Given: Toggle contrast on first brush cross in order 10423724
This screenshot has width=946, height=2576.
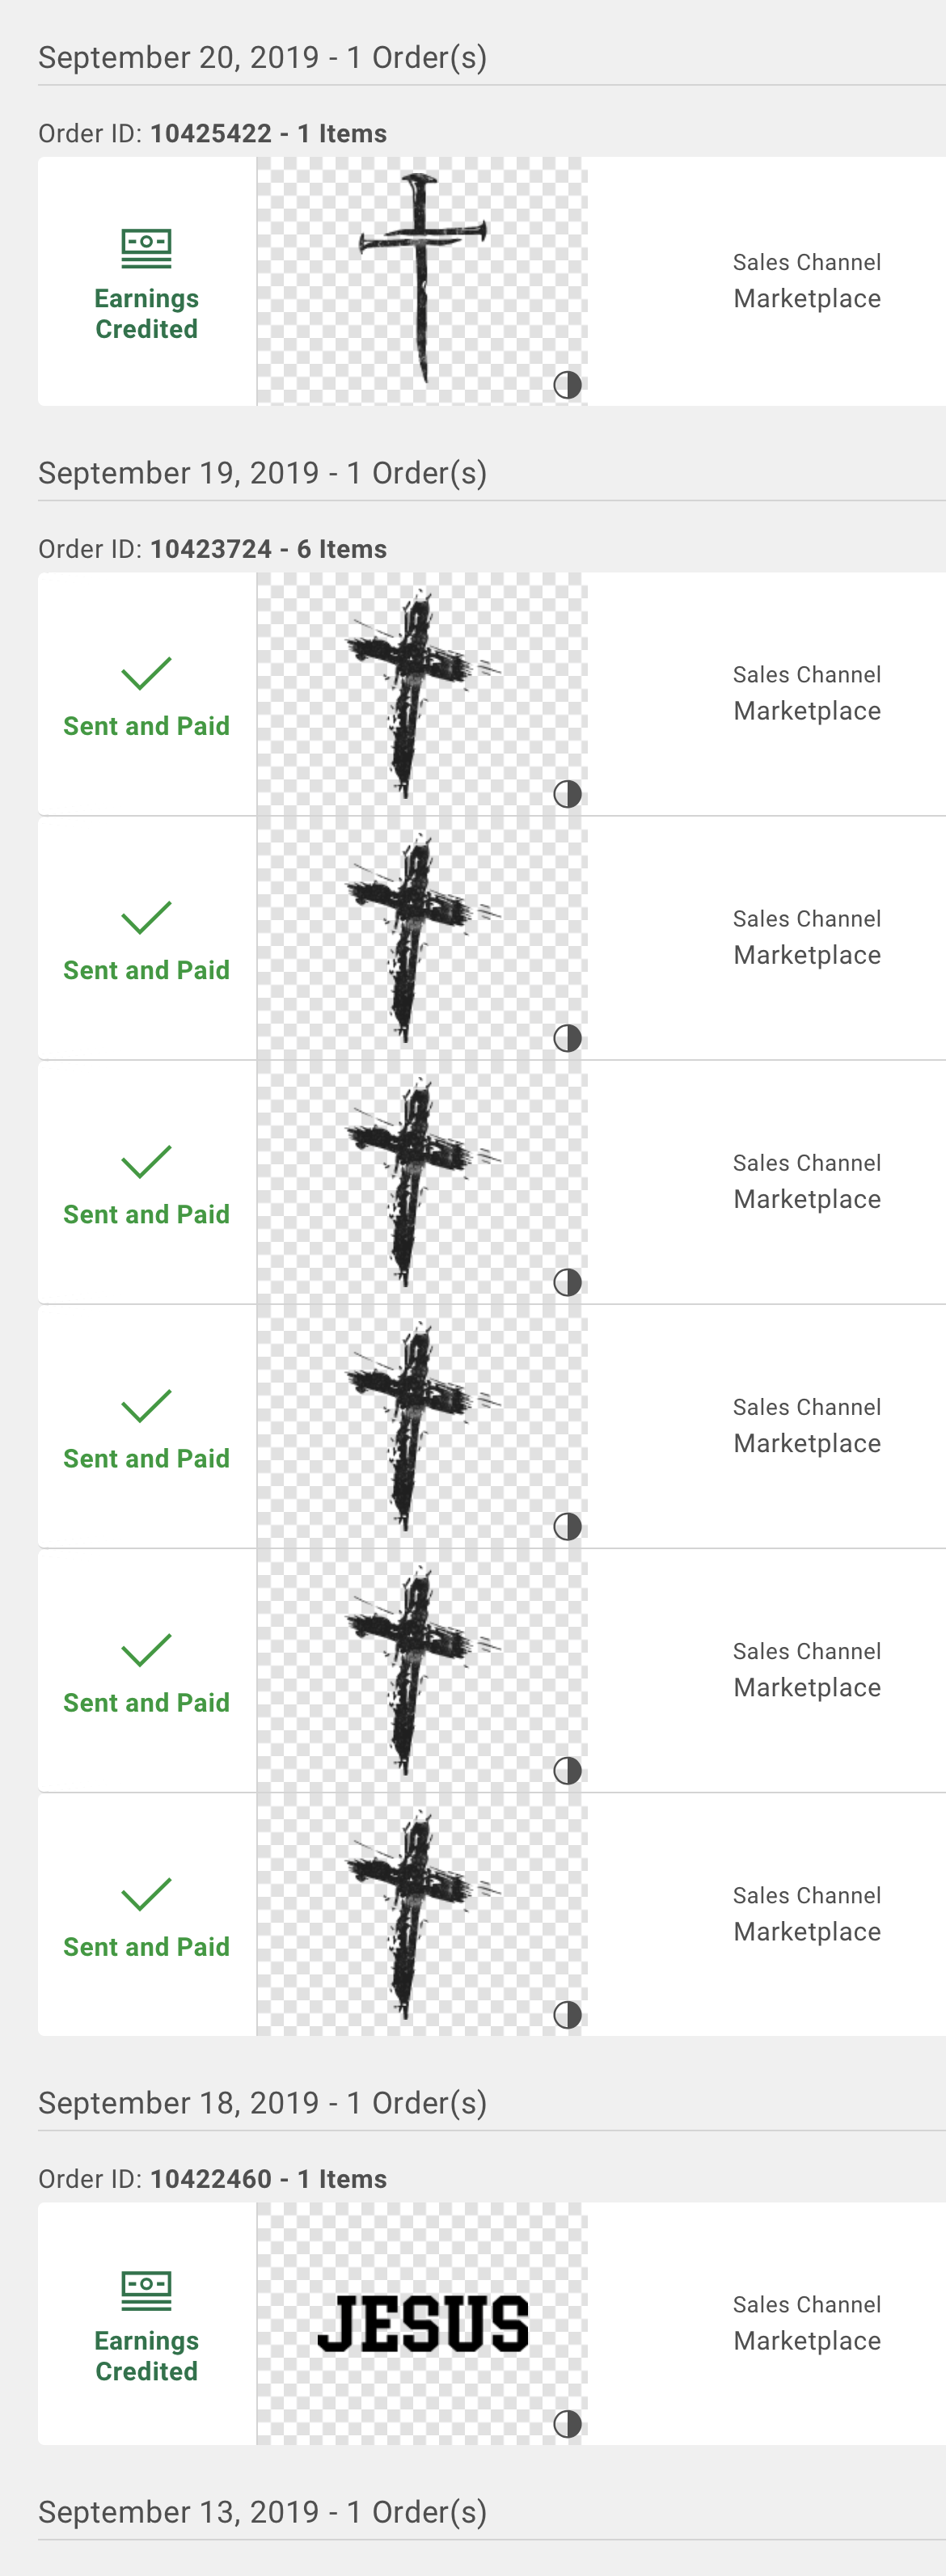Looking at the screenshot, I should [x=567, y=794].
